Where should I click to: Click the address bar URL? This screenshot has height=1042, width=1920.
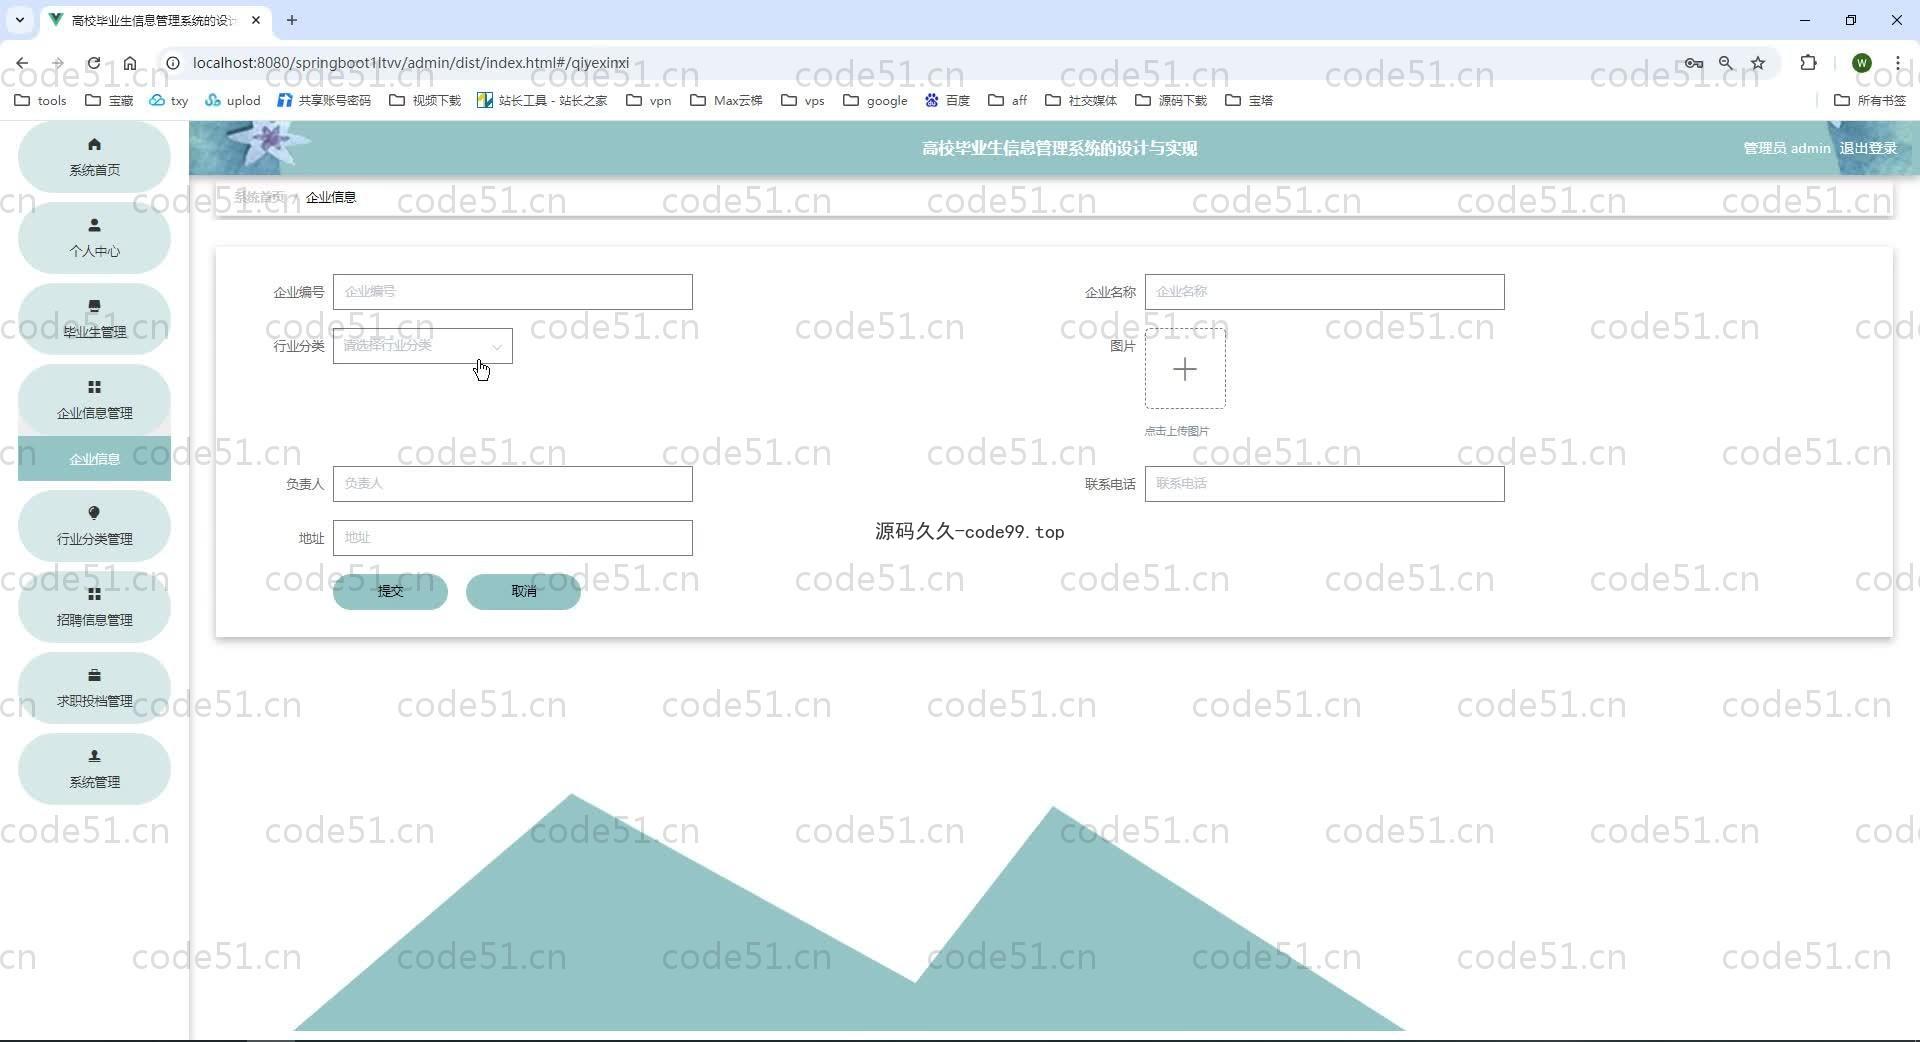click(411, 63)
